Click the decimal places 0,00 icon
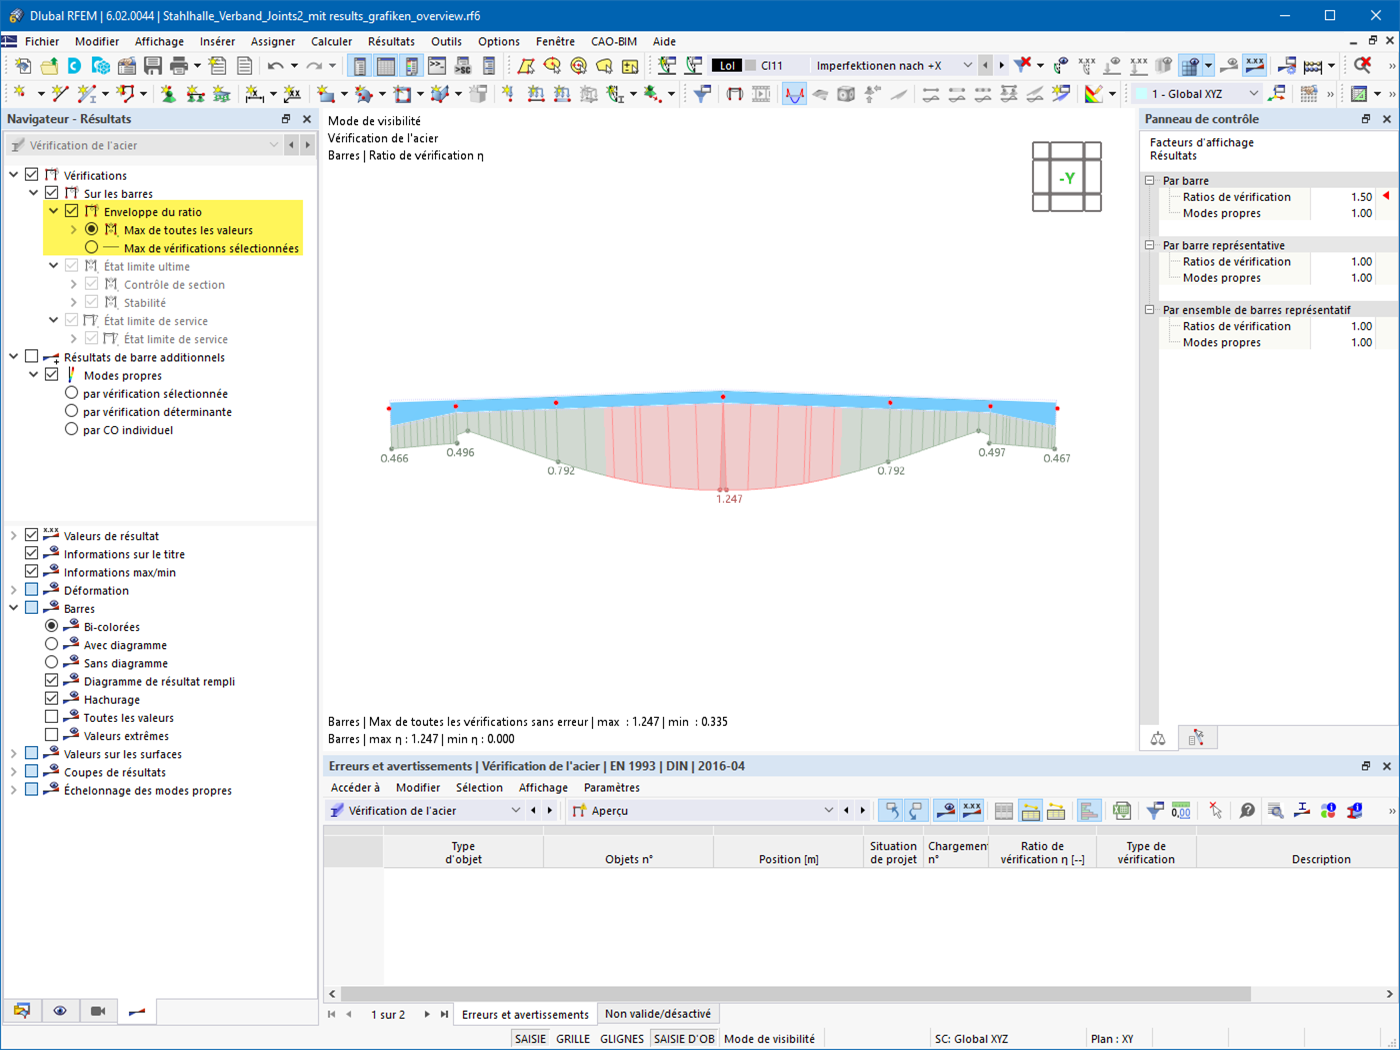This screenshot has width=1400, height=1050. [1181, 811]
